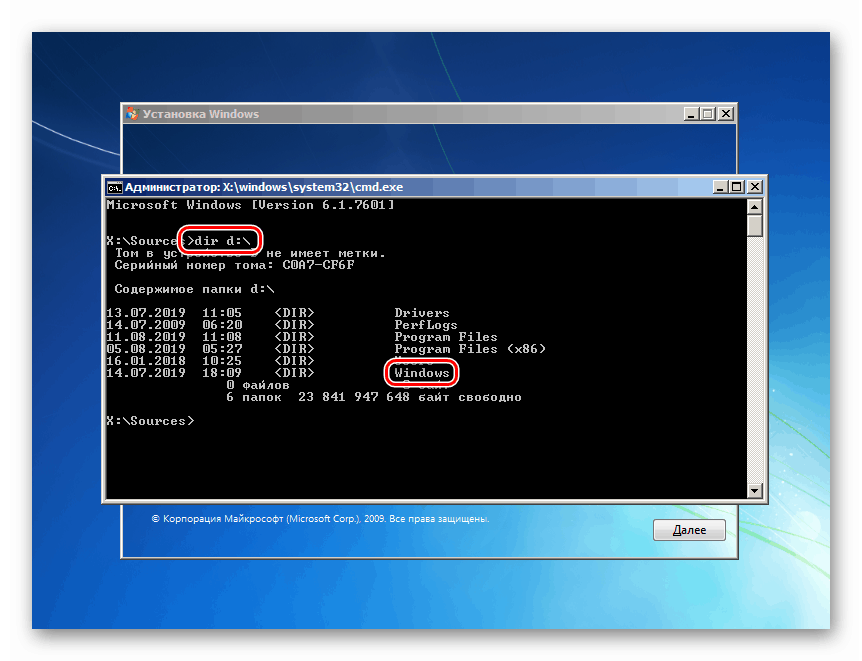Screen dimensions: 862x661
Task: Click the date 13.07.2019
Action: click(146, 313)
